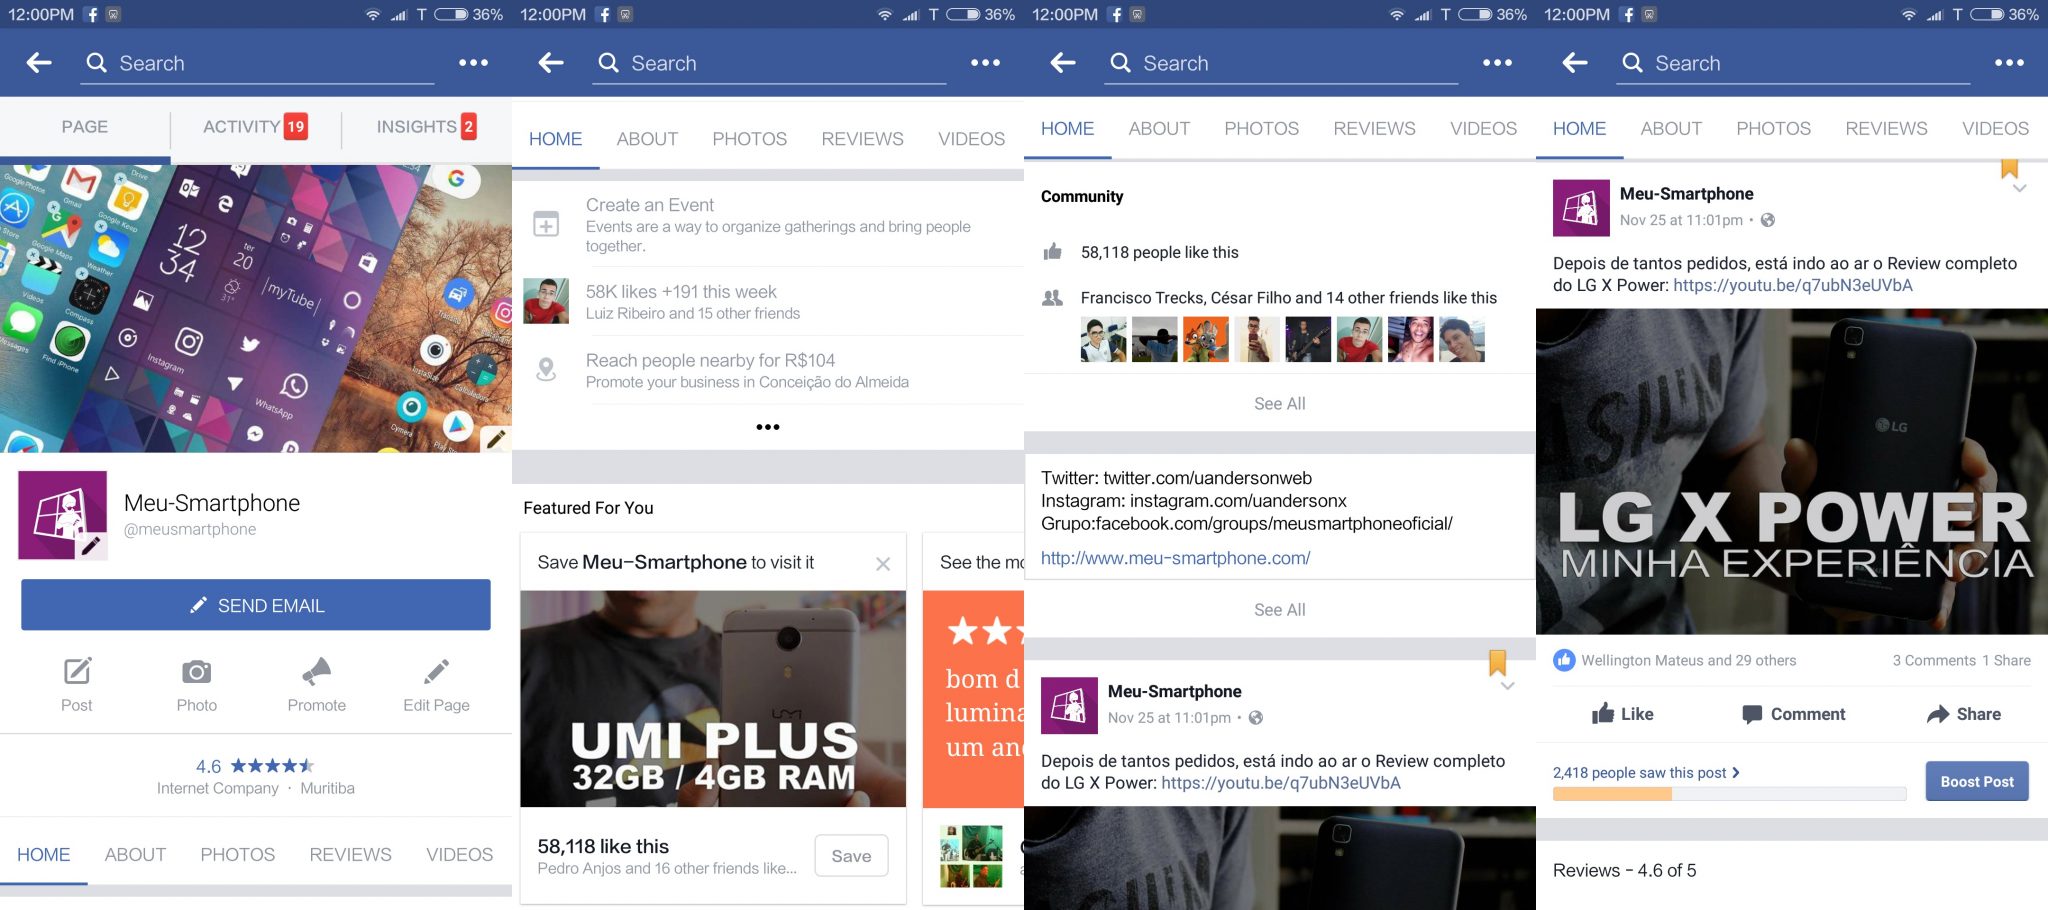The image size is (2048, 910).
Task: Tap the 4.6 star rating
Action: point(255,766)
